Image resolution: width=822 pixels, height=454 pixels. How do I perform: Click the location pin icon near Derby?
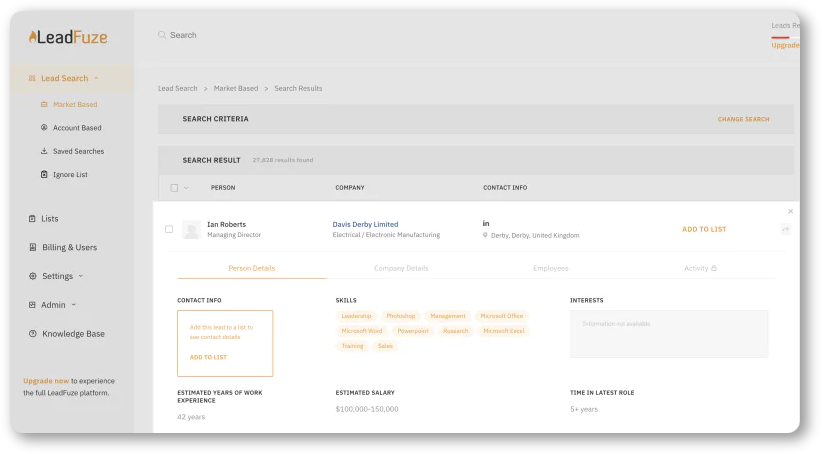[485, 235]
